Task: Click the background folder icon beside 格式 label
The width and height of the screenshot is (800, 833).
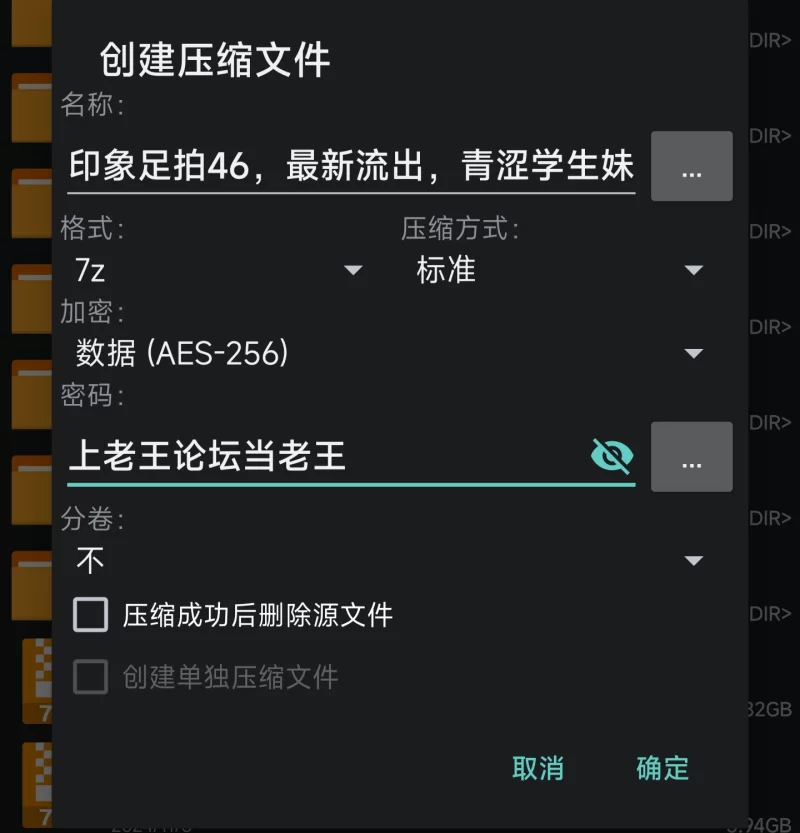Action: coord(32,204)
